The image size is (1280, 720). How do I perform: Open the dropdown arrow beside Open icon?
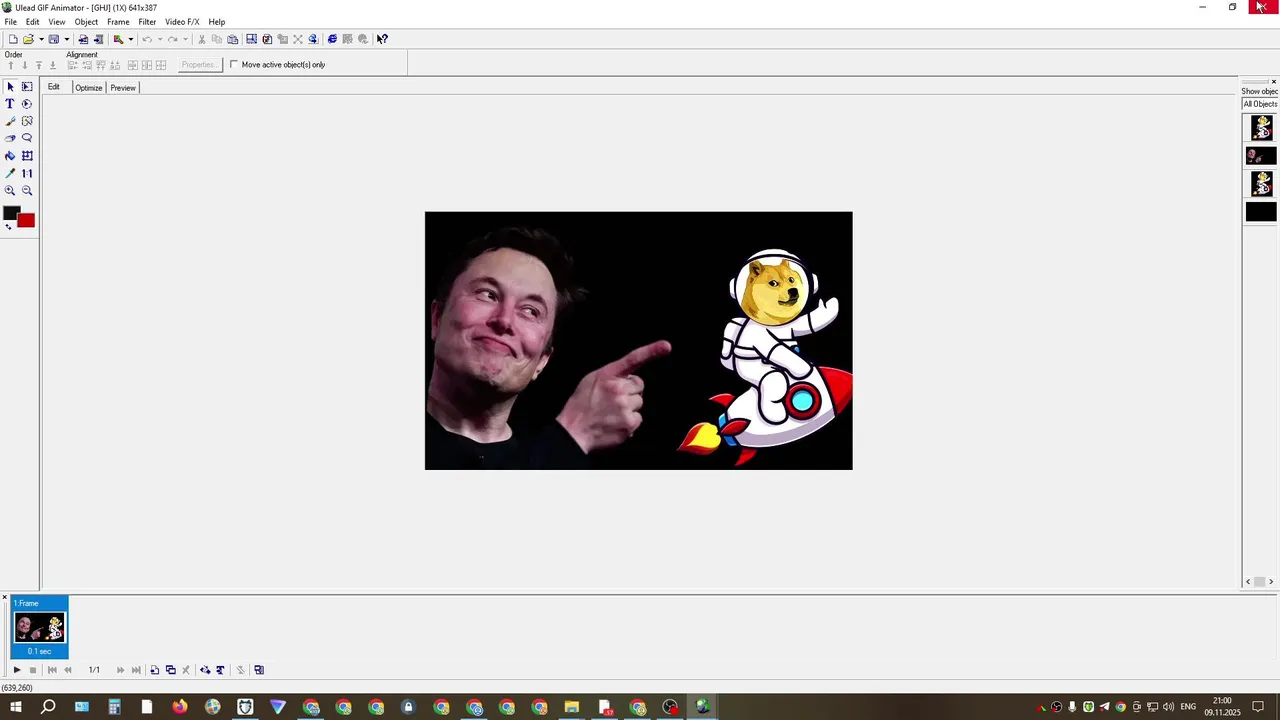coord(41,39)
